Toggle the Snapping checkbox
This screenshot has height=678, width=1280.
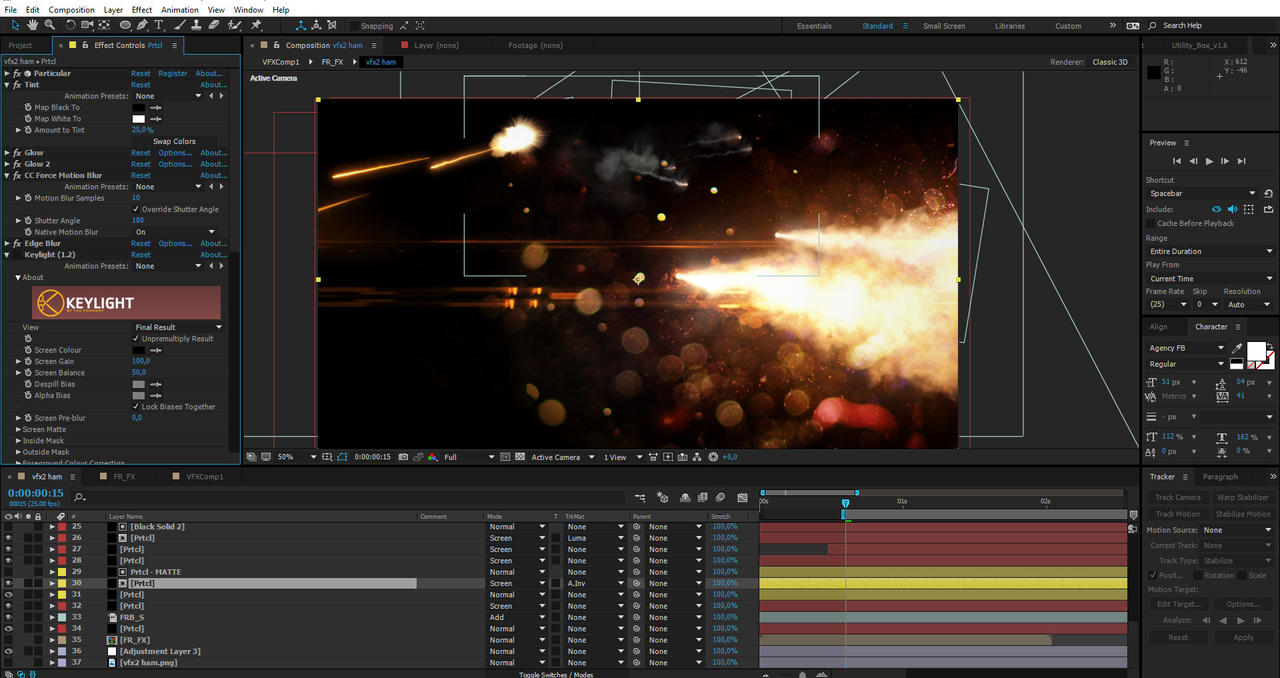(x=355, y=26)
